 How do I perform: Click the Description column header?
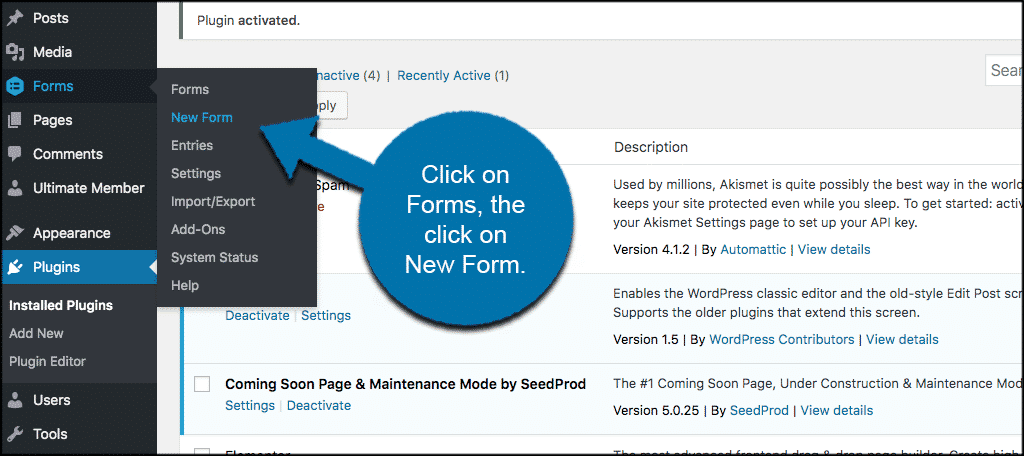(x=650, y=148)
